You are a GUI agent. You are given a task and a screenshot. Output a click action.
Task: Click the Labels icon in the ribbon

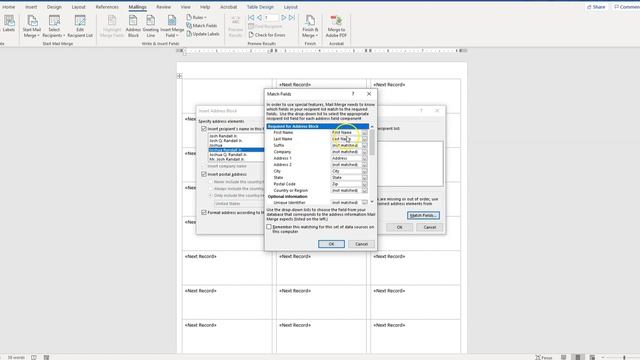point(9,24)
